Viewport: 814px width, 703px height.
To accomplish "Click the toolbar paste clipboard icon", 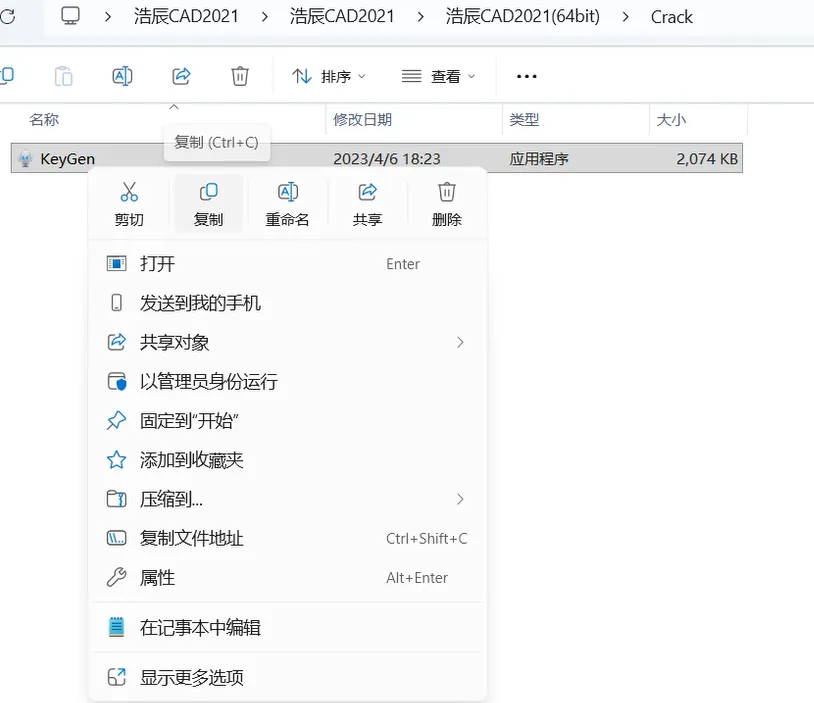I will click(x=63, y=76).
